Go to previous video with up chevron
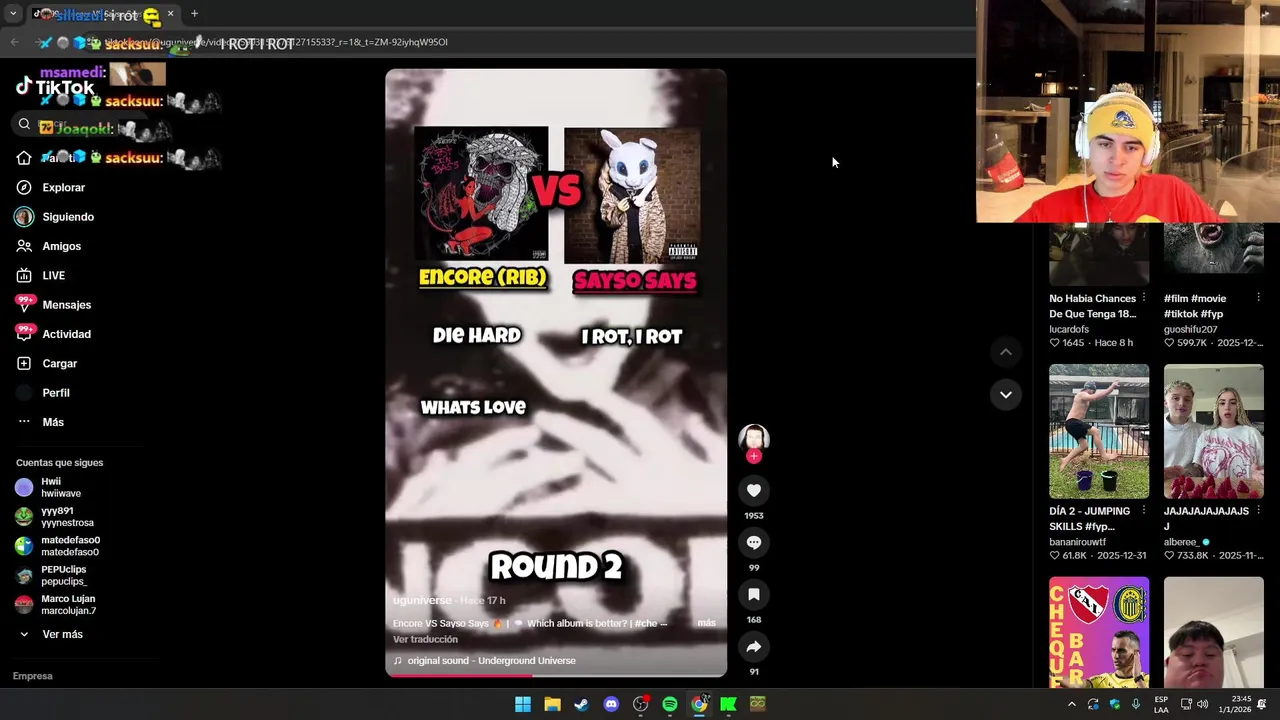 pyautogui.click(x=1006, y=352)
